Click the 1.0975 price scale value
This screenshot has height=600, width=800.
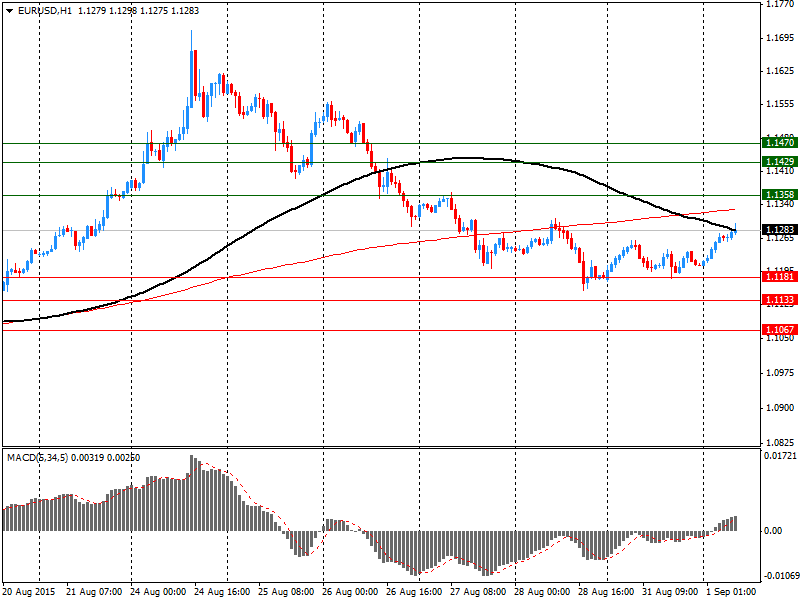780,373
